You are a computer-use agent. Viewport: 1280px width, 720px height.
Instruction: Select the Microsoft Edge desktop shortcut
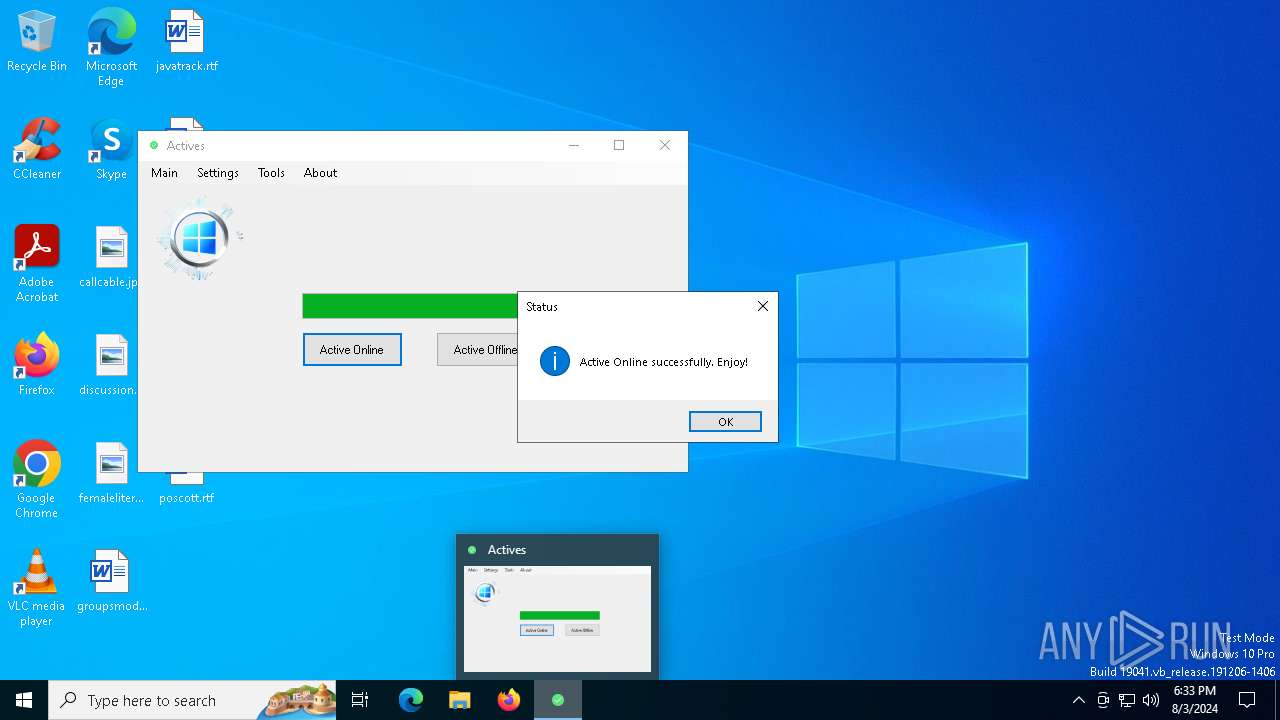point(111,48)
